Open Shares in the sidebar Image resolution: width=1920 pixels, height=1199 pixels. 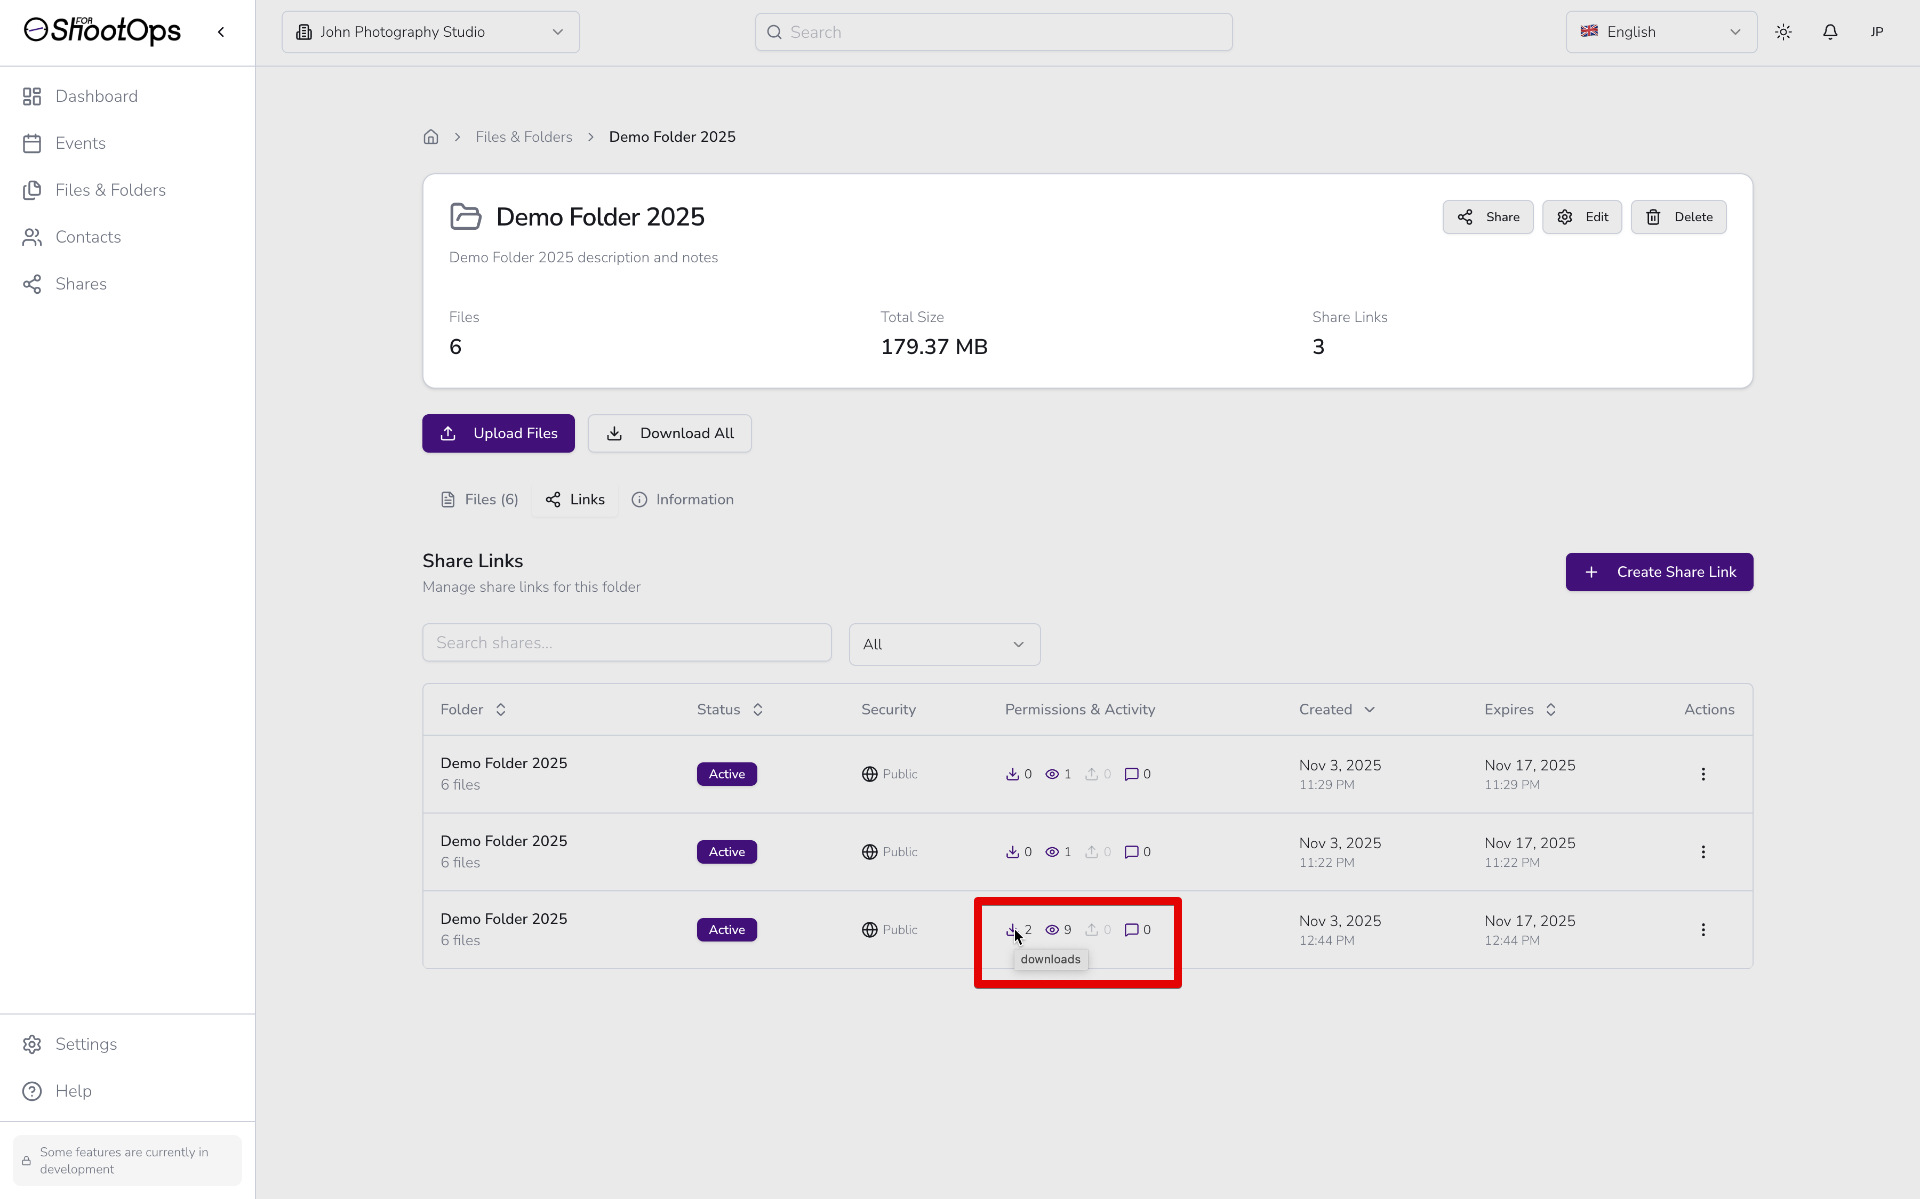tap(81, 284)
